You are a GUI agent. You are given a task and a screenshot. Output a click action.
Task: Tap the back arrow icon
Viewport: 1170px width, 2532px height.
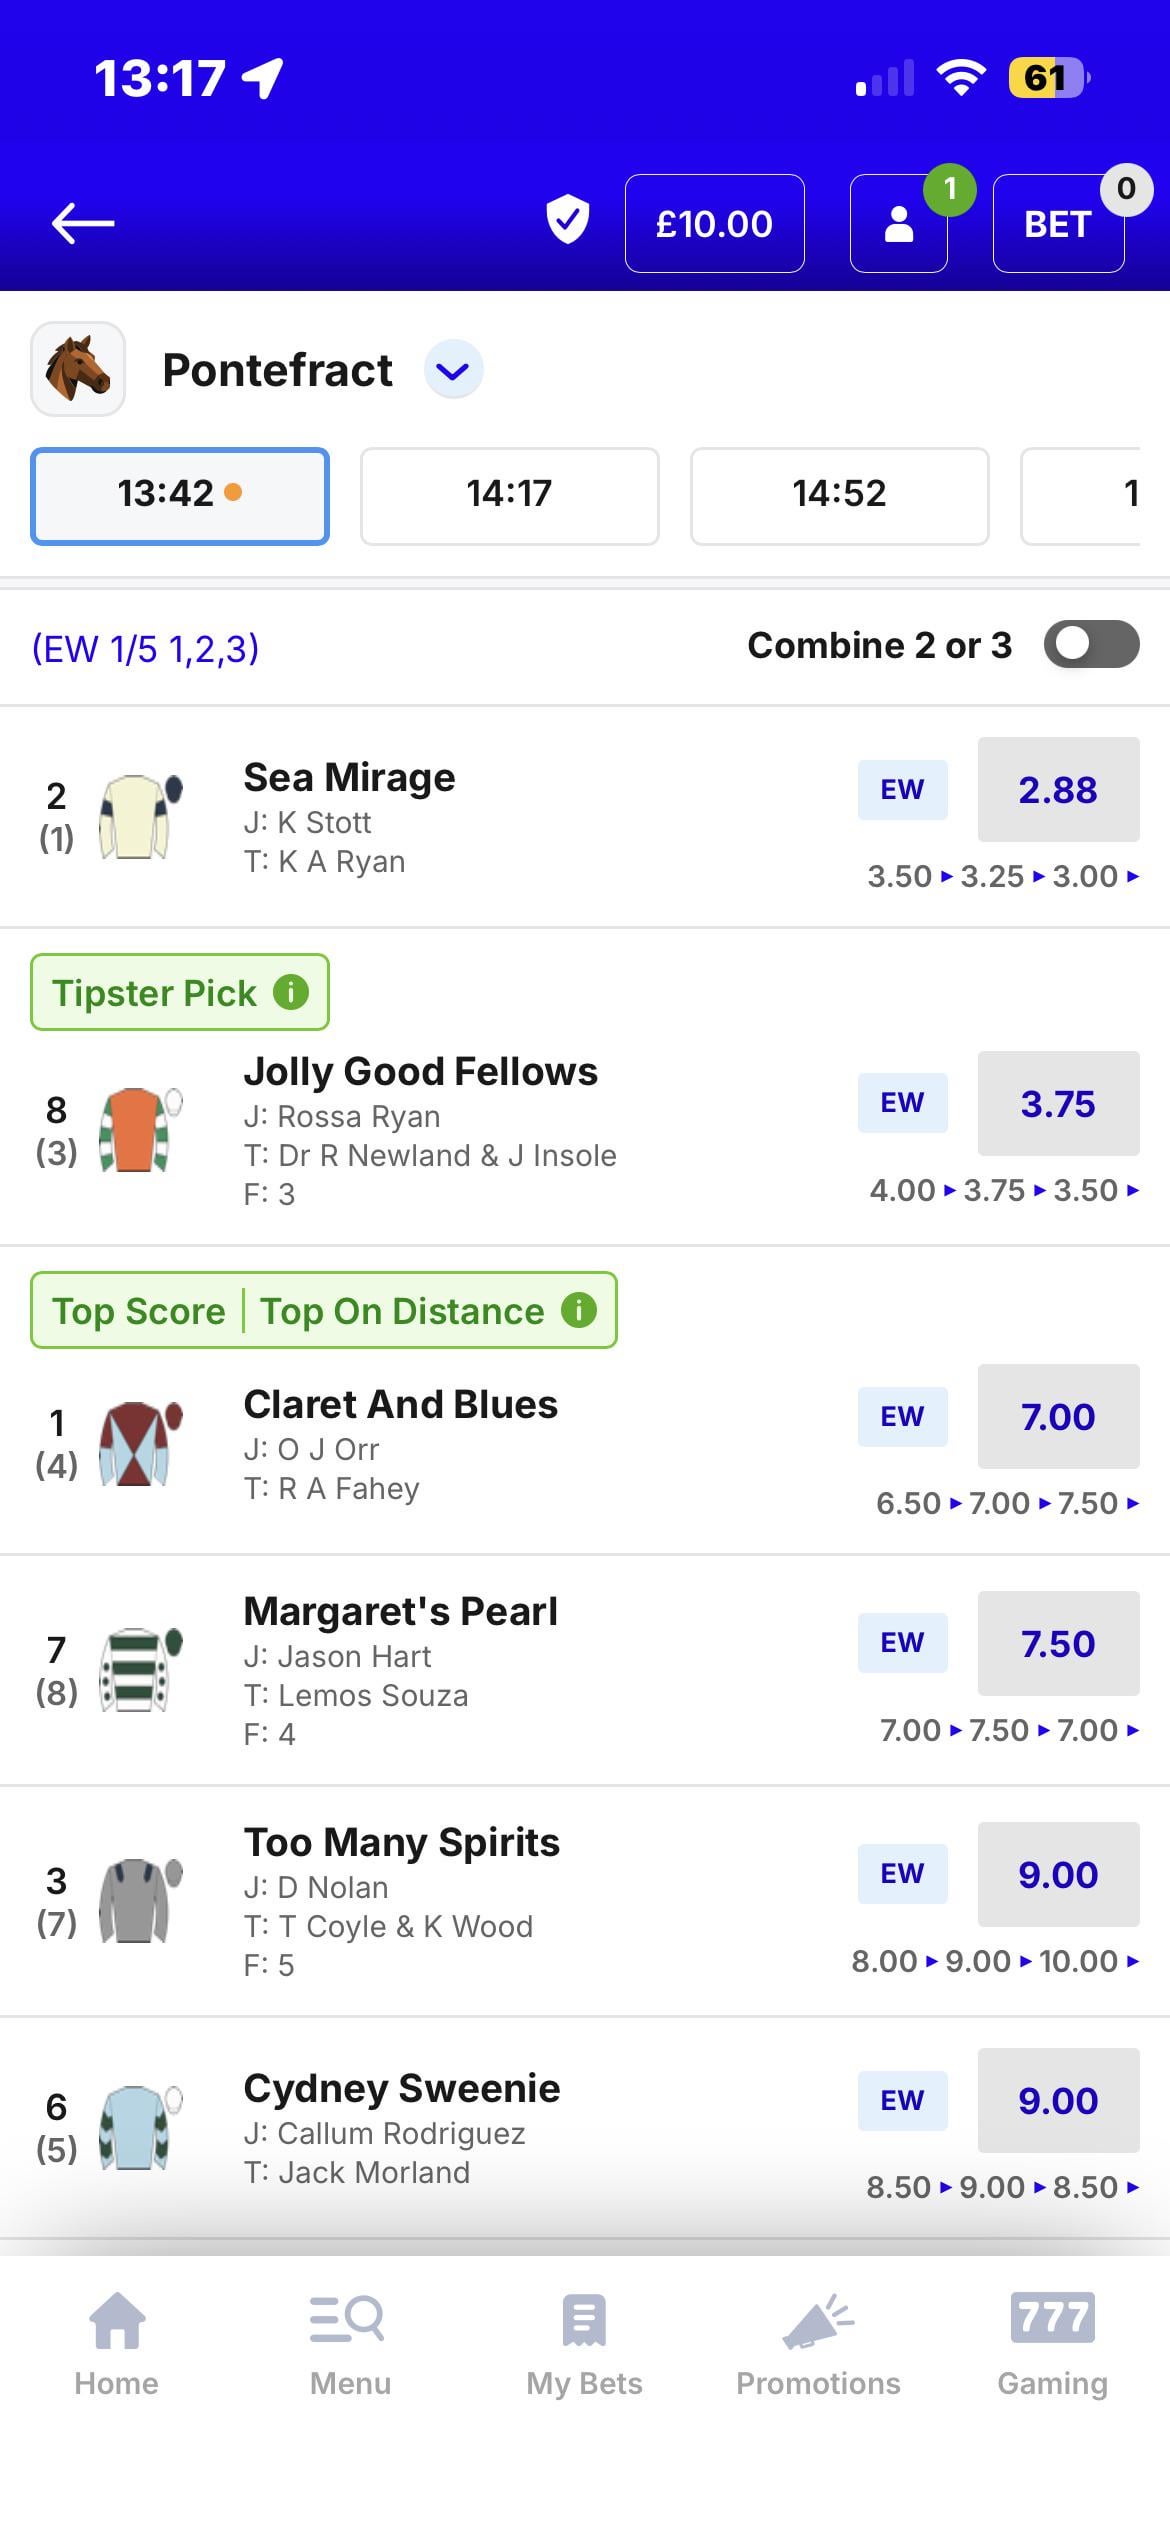point(83,223)
